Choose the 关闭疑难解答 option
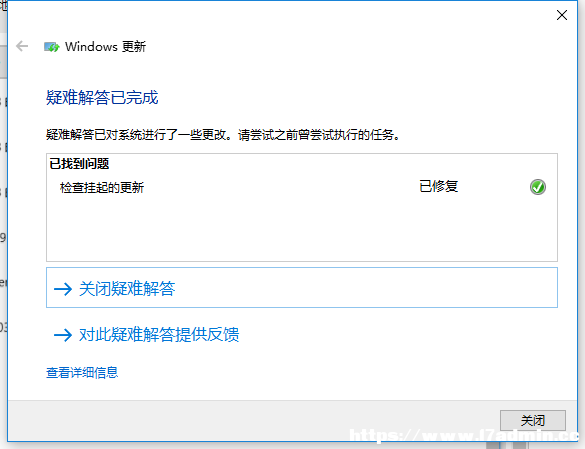The width and height of the screenshot is (585, 449). click(302, 287)
